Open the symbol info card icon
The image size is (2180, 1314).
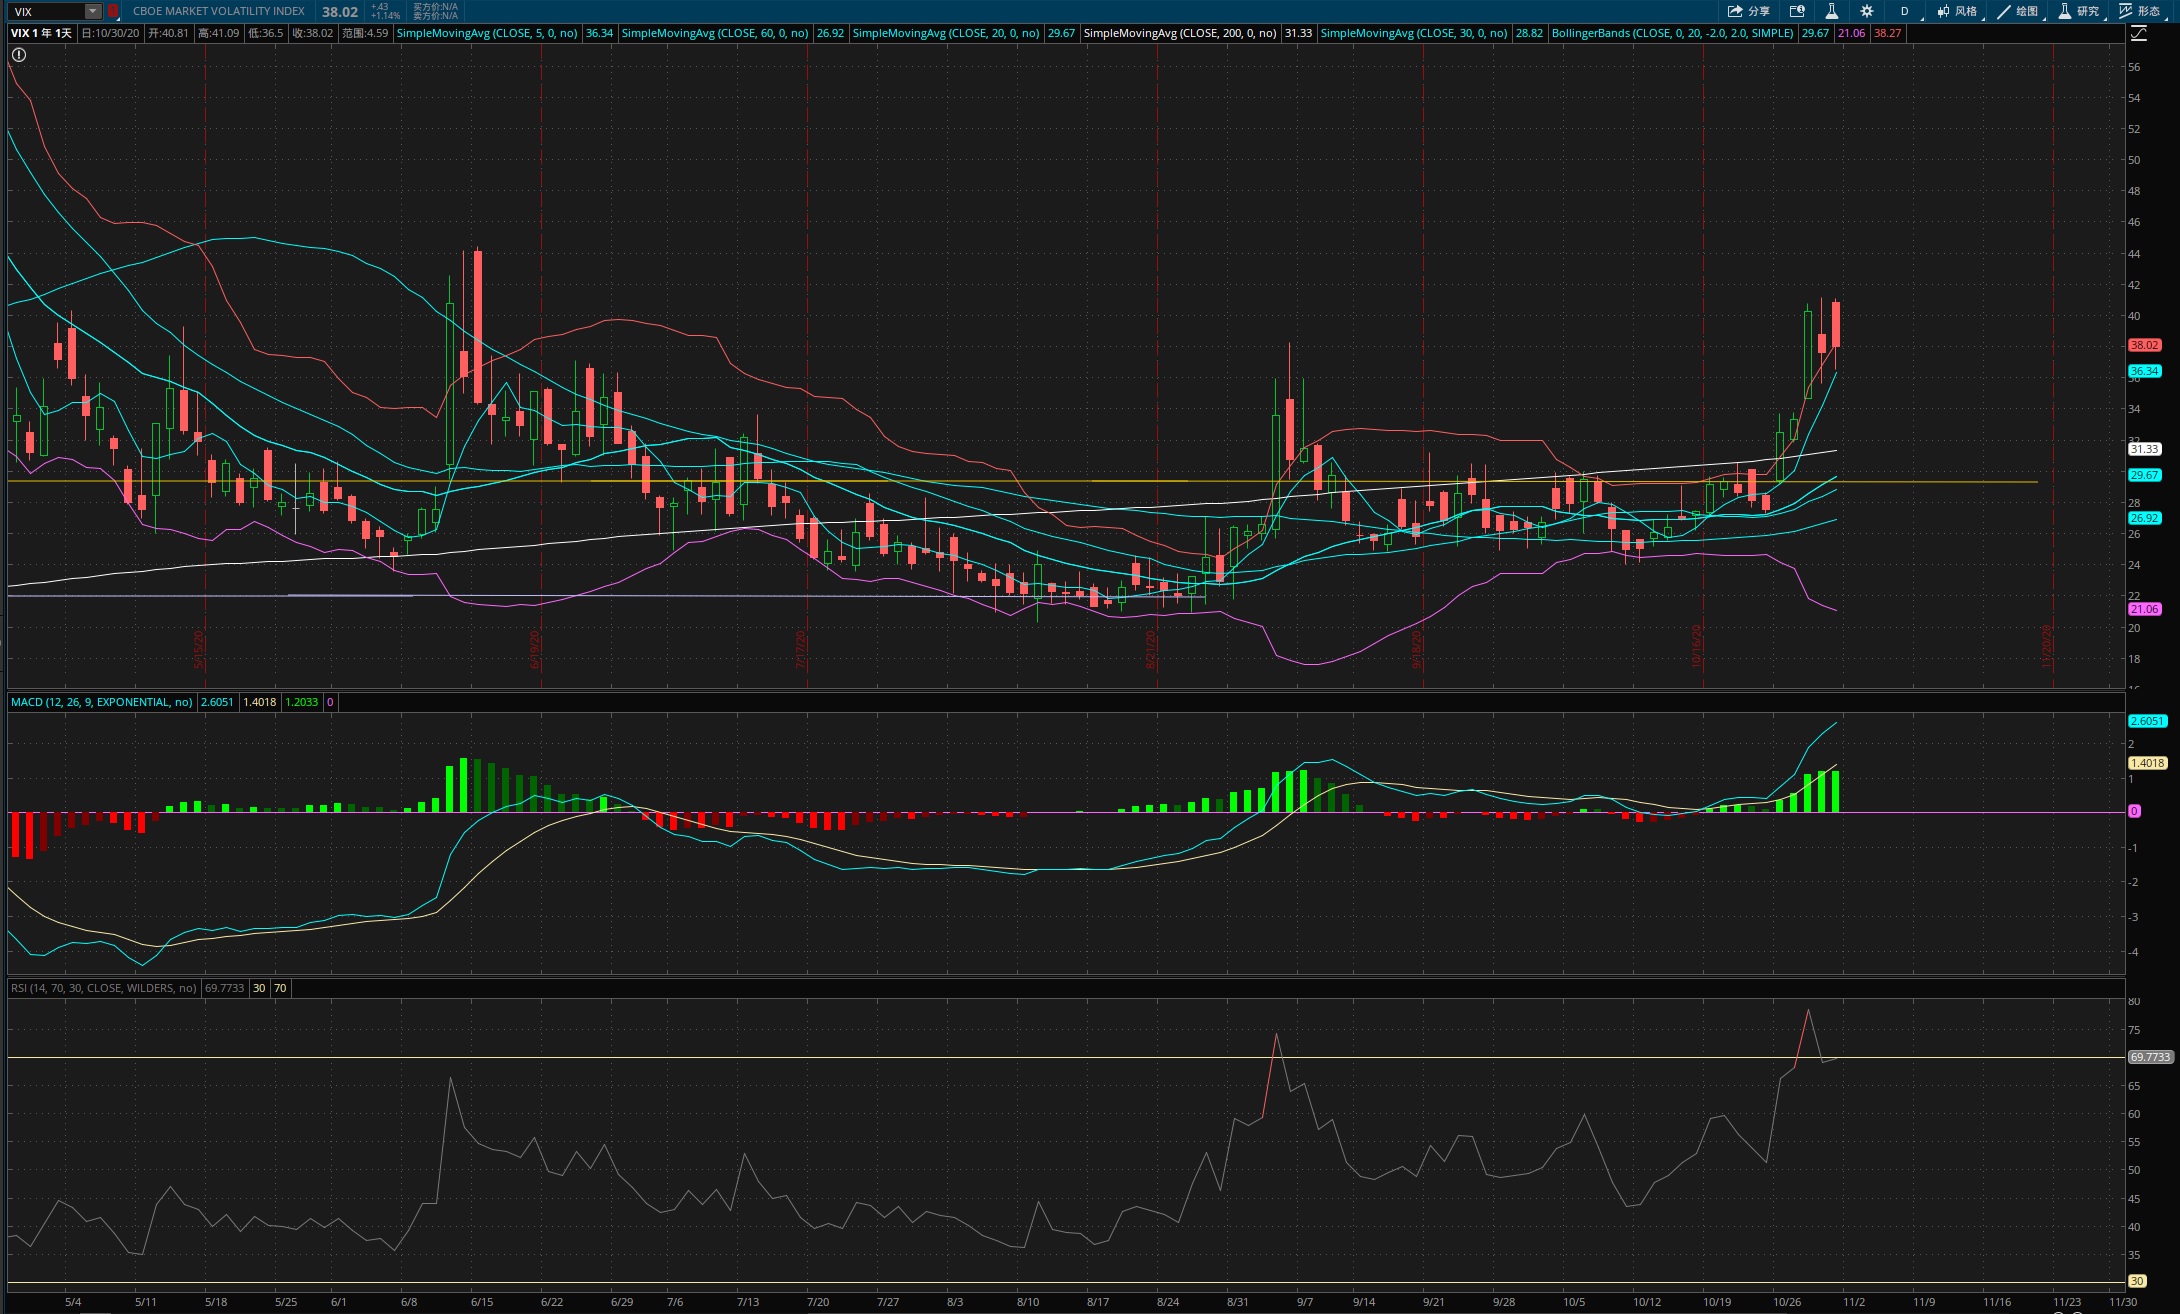[1797, 11]
